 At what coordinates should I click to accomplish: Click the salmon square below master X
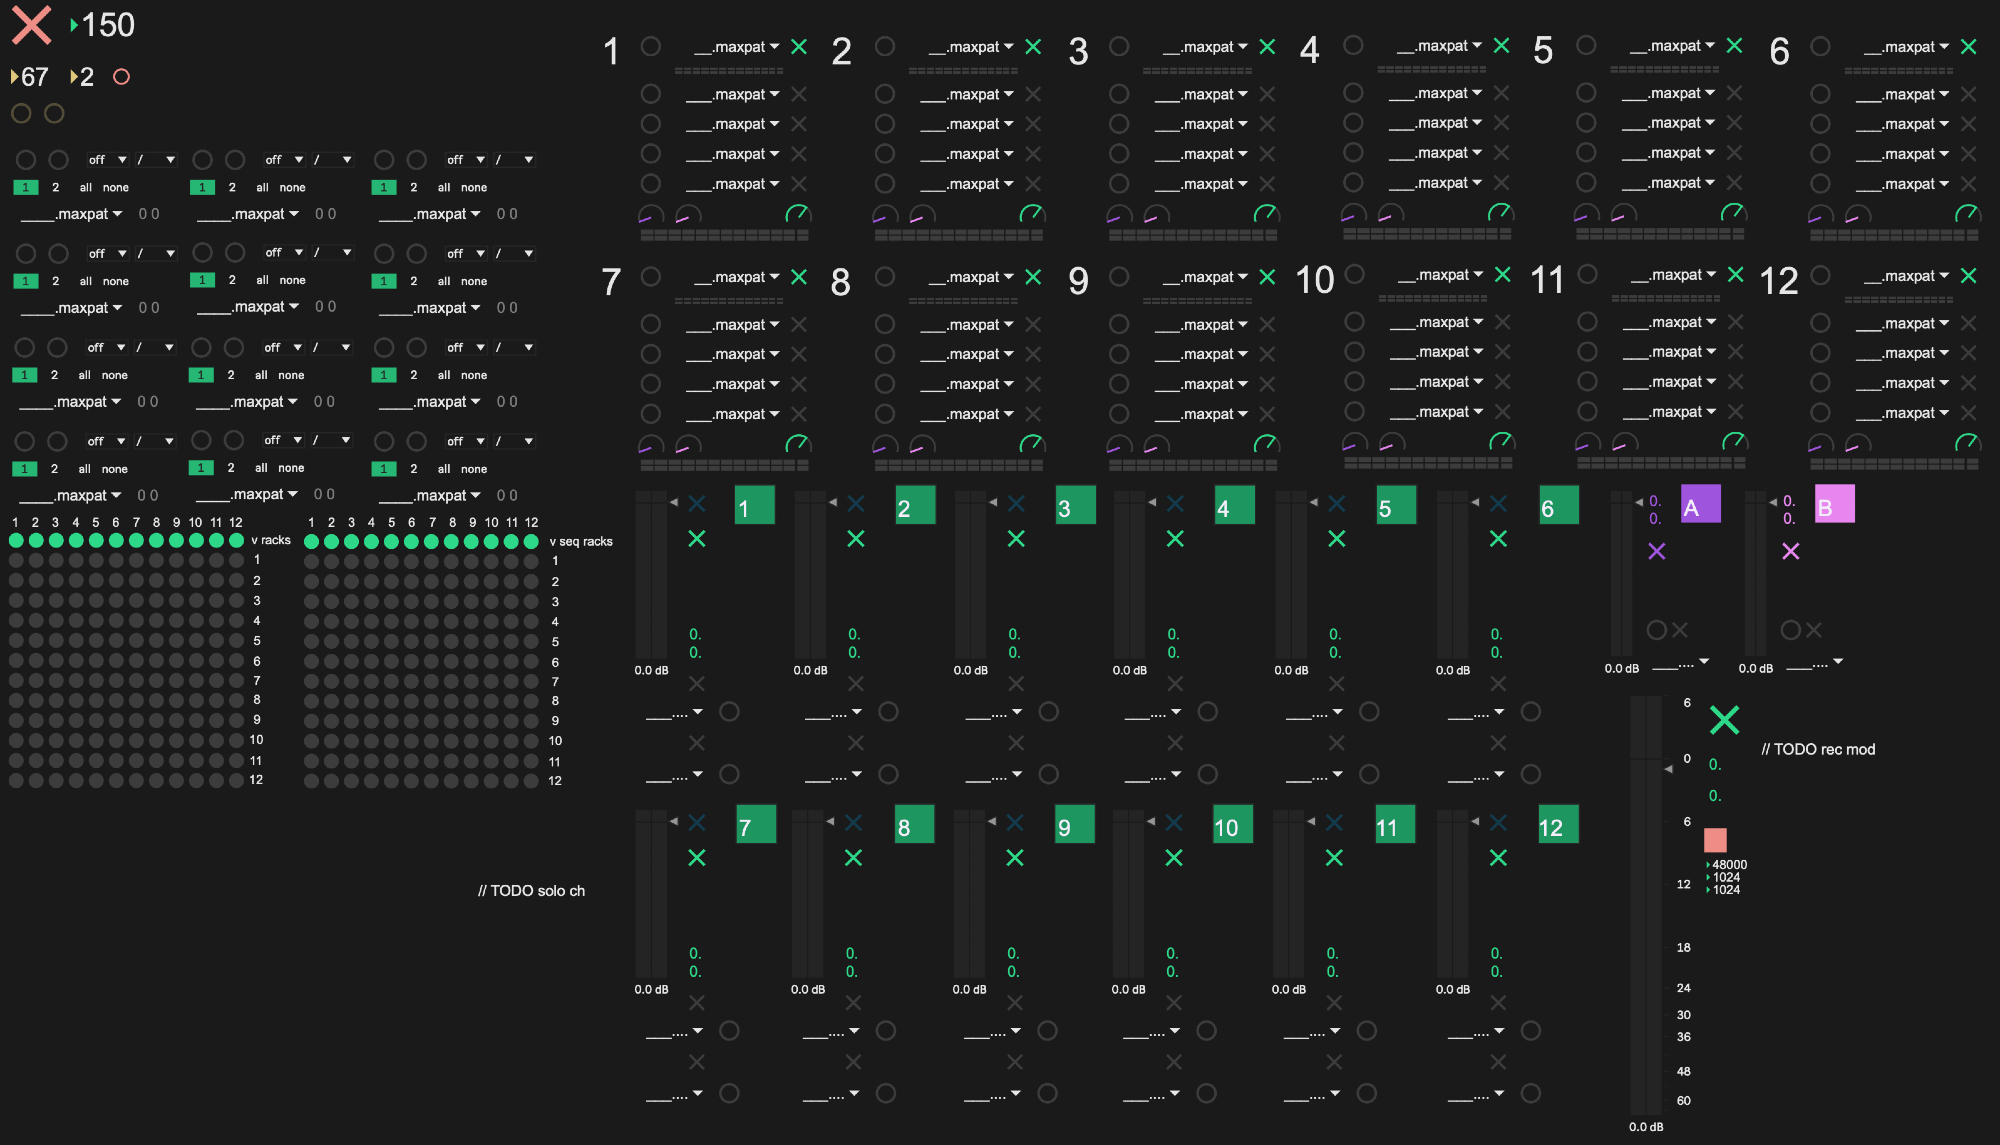coord(1715,839)
